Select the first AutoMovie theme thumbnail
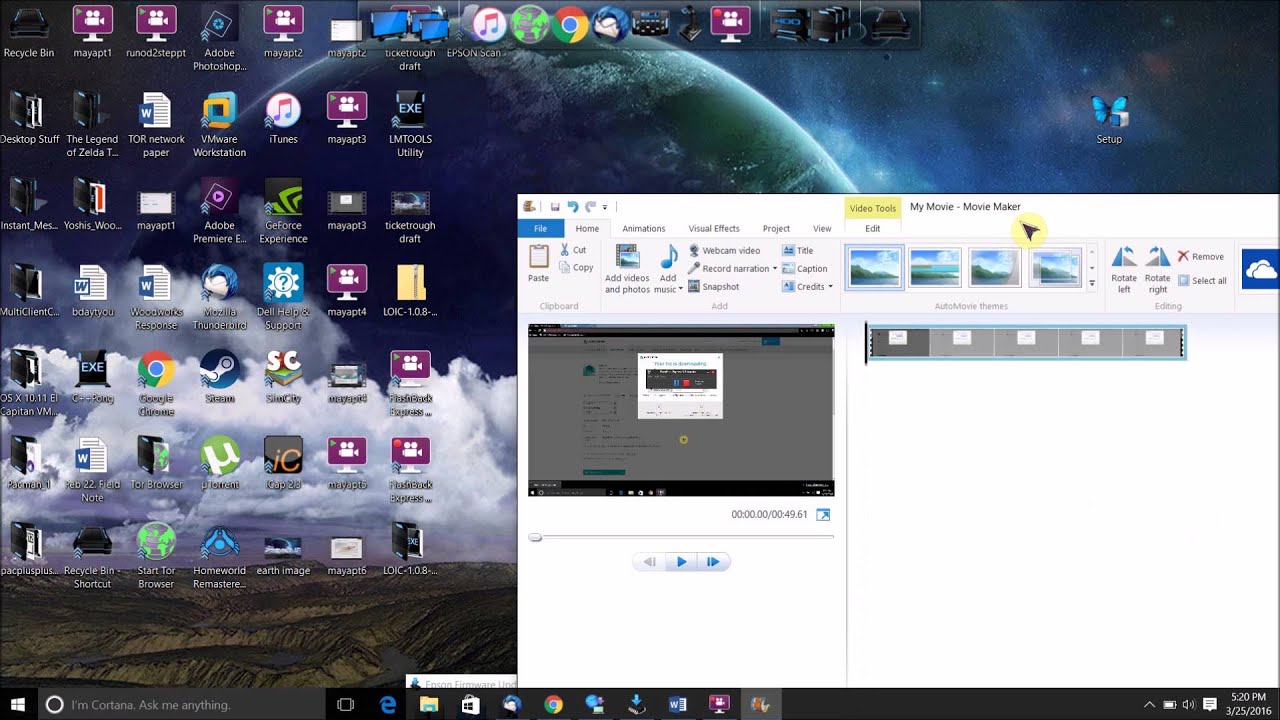Viewport: 1280px width, 720px height. tap(876, 267)
